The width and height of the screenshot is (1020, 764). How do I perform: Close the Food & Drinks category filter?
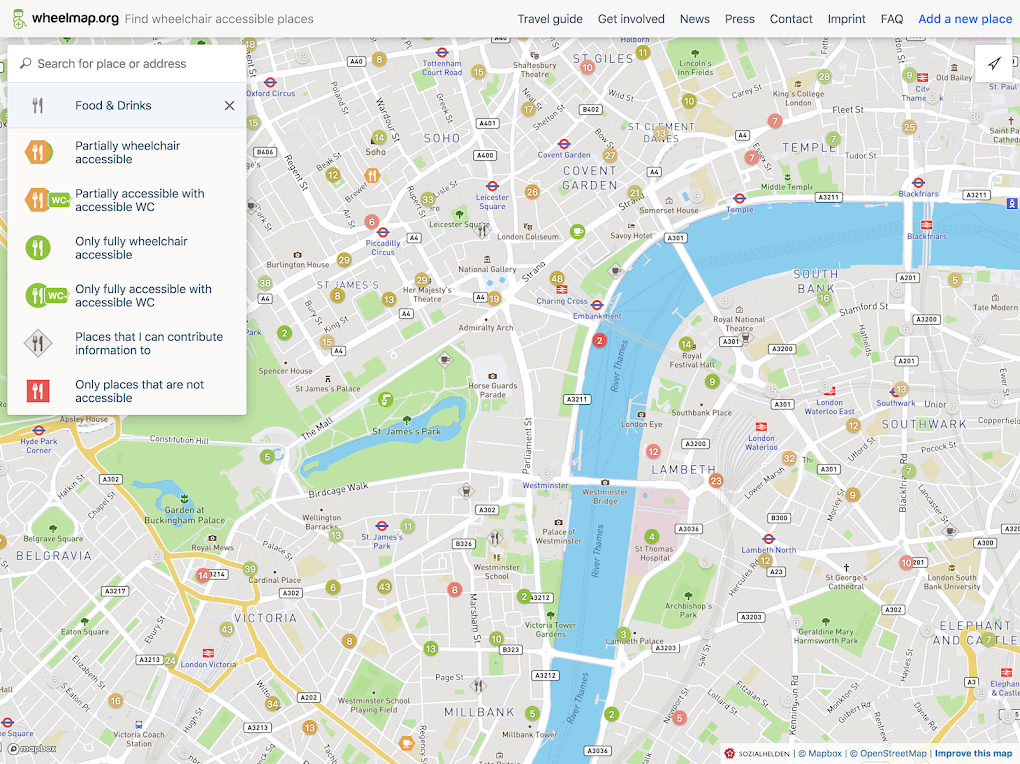coord(229,105)
